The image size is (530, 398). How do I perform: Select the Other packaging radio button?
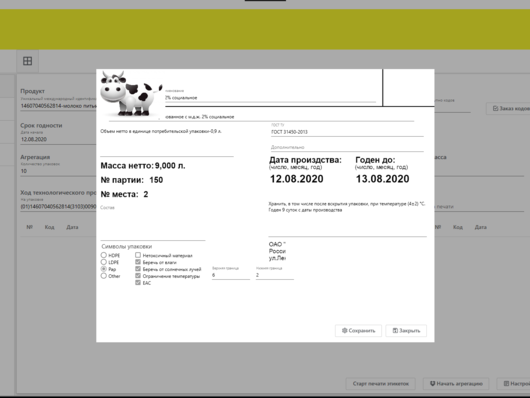coord(104,276)
